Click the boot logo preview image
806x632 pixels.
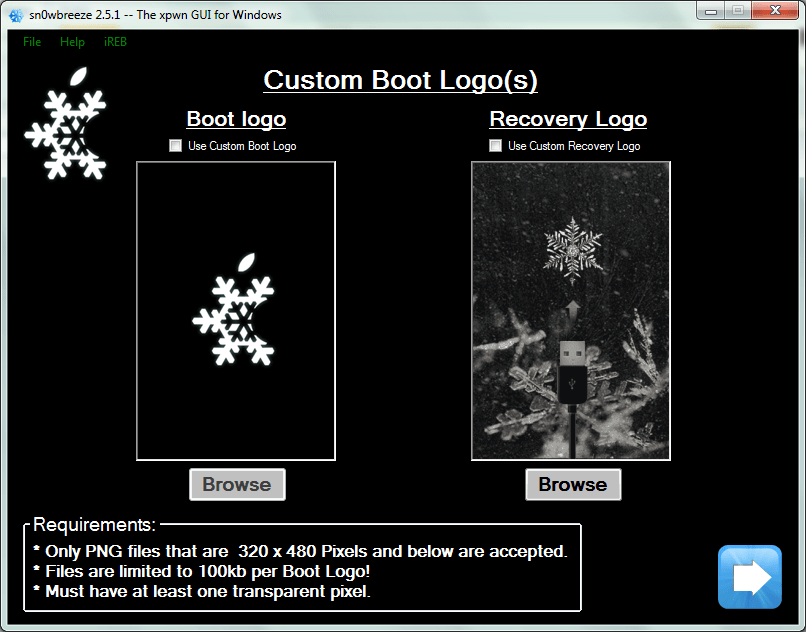236,311
